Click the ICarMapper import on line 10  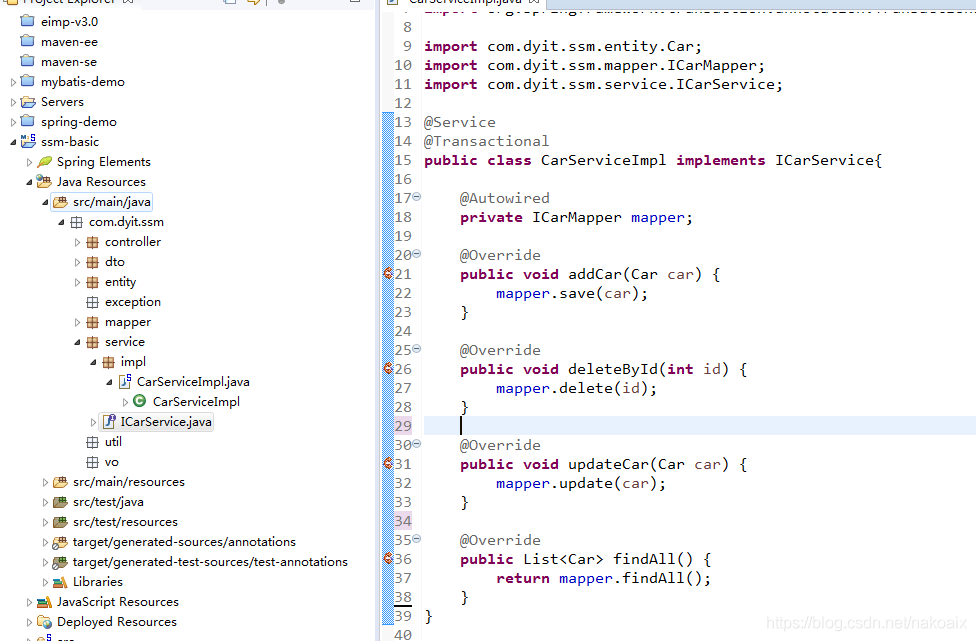coord(594,65)
